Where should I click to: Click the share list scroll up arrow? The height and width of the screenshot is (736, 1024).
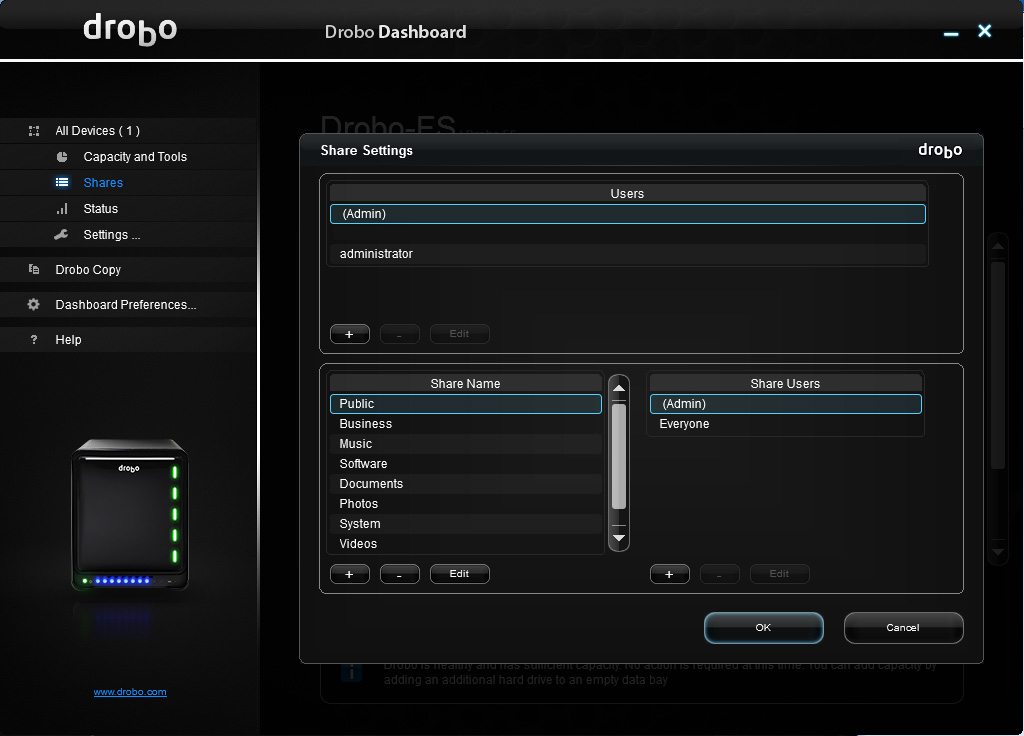tap(619, 389)
